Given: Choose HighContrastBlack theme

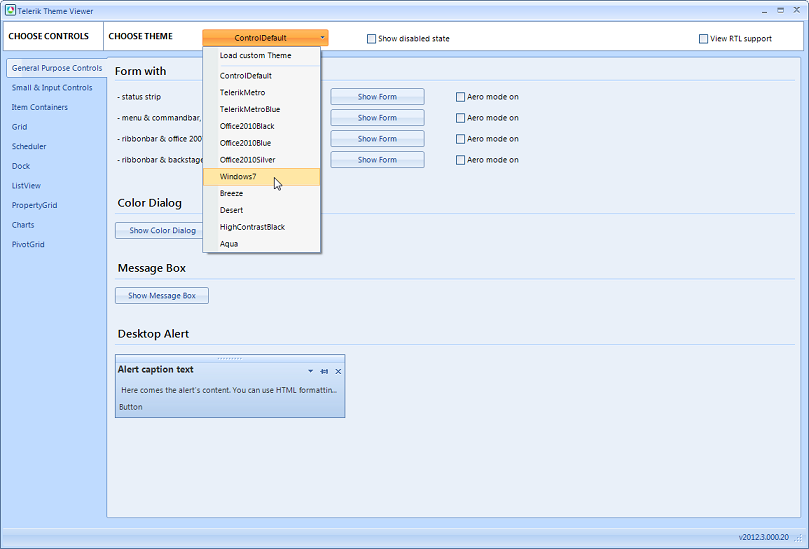Looking at the screenshot, I should [262, 227].
